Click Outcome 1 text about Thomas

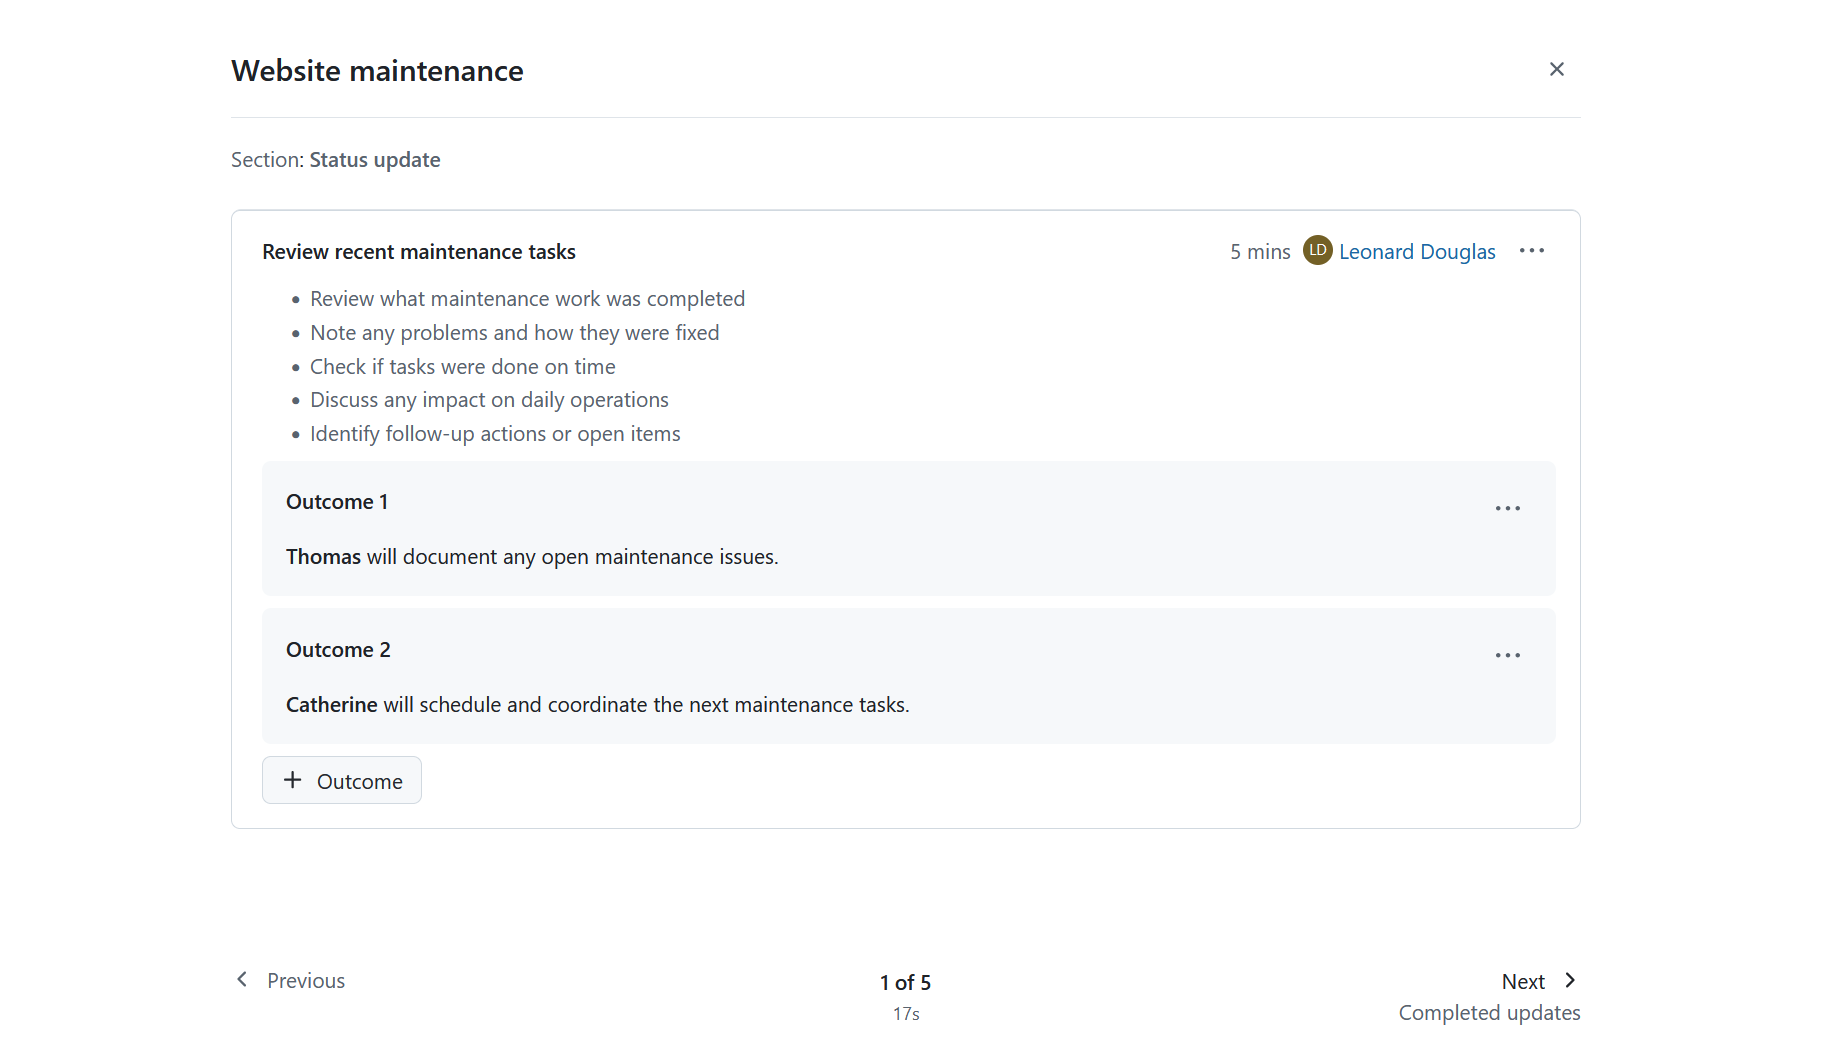532,557
